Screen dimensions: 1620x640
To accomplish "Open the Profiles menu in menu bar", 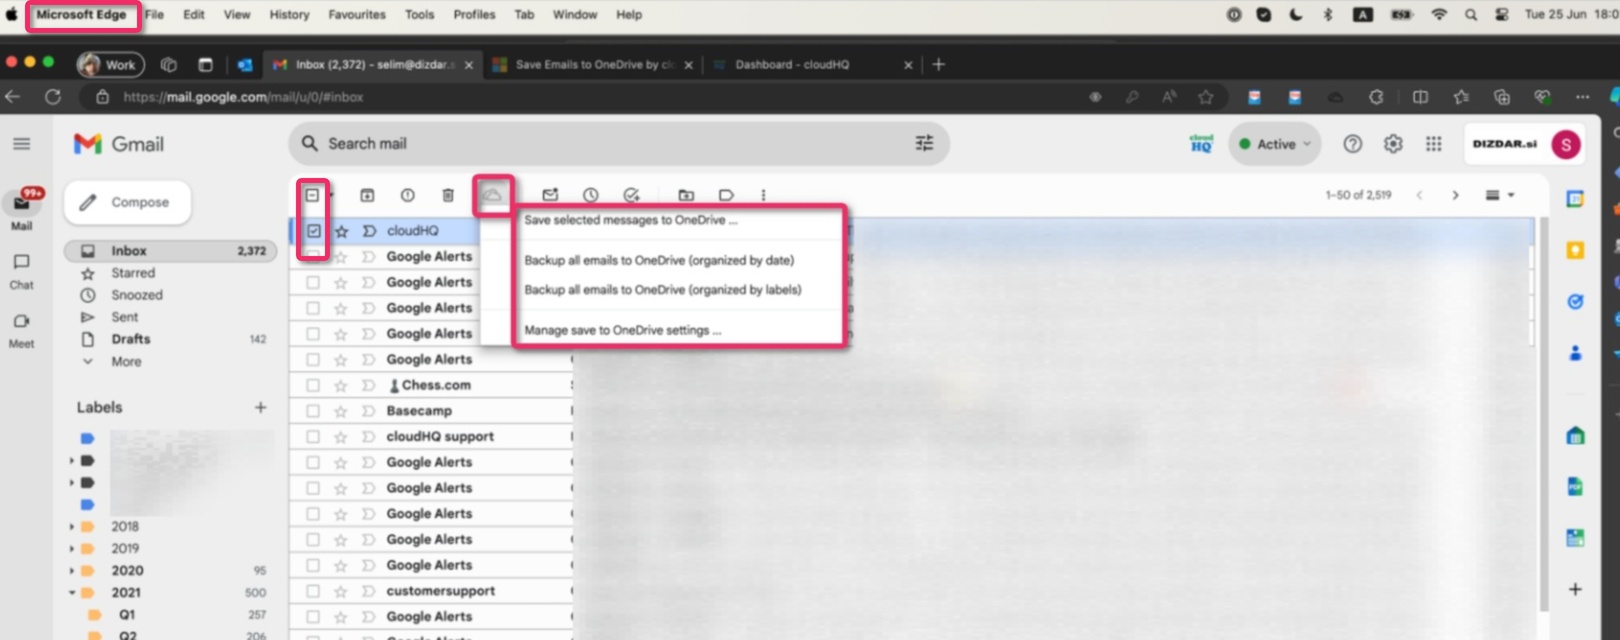I will point(474,15).
